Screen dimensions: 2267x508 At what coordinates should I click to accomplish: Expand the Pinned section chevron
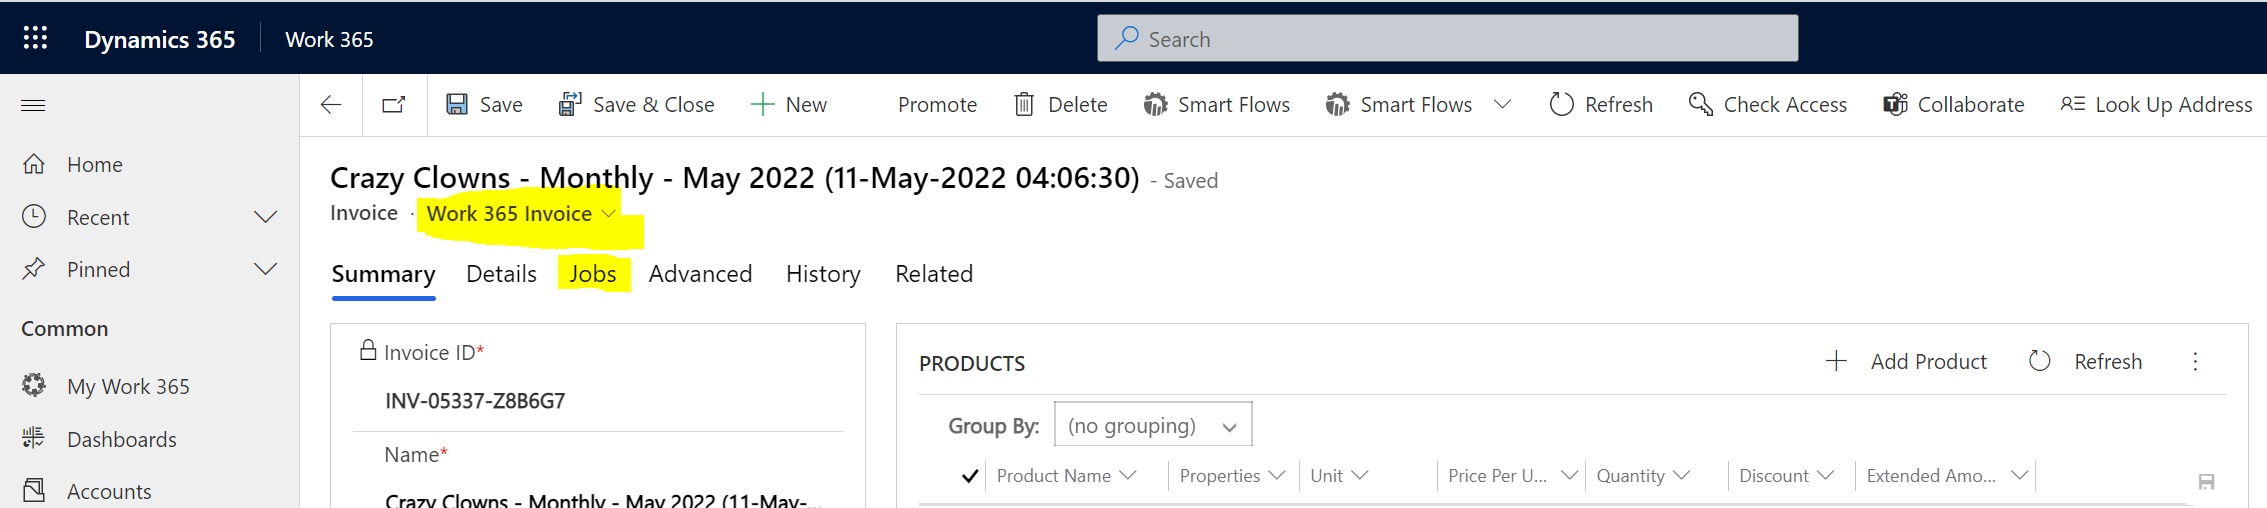pyautogui.click(x=265, y=269)
